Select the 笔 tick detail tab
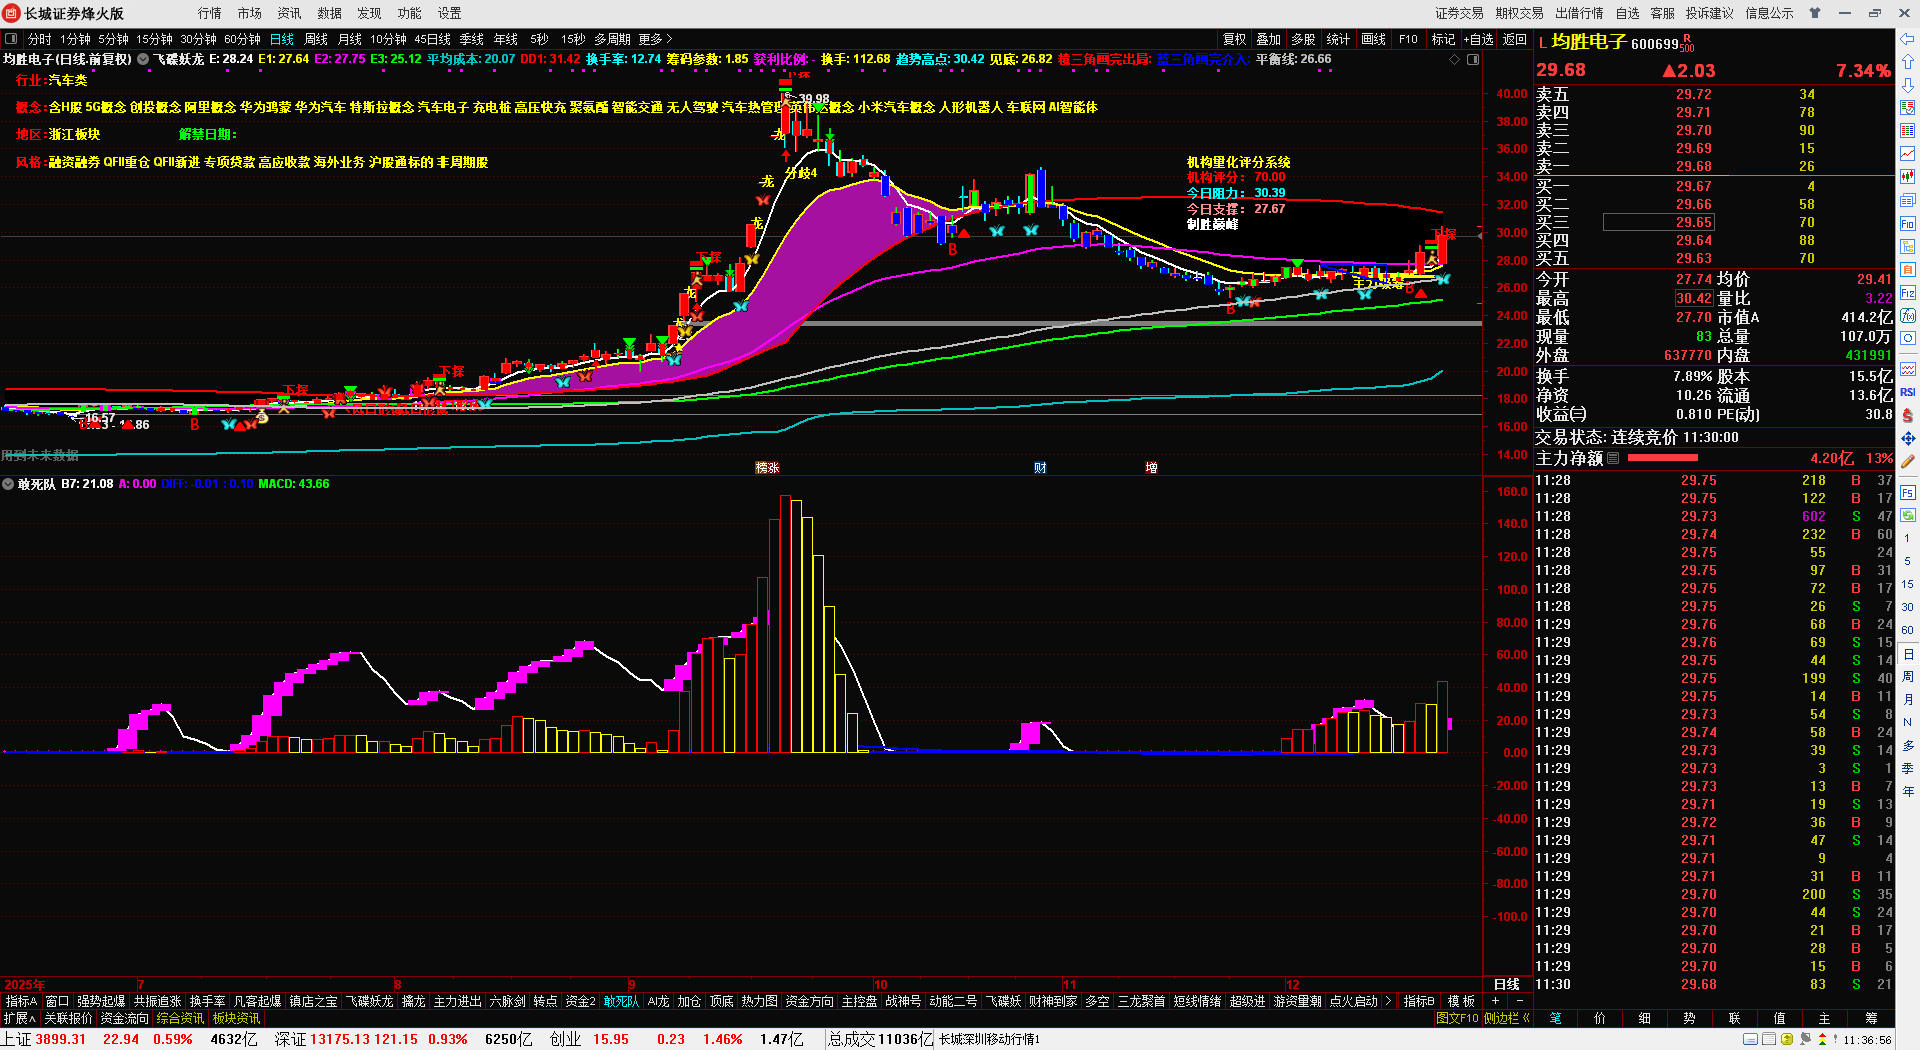Image resolution: width=1920 pixels, height=1050 pixels. pyautogui.click(x=1556, y=1018)
